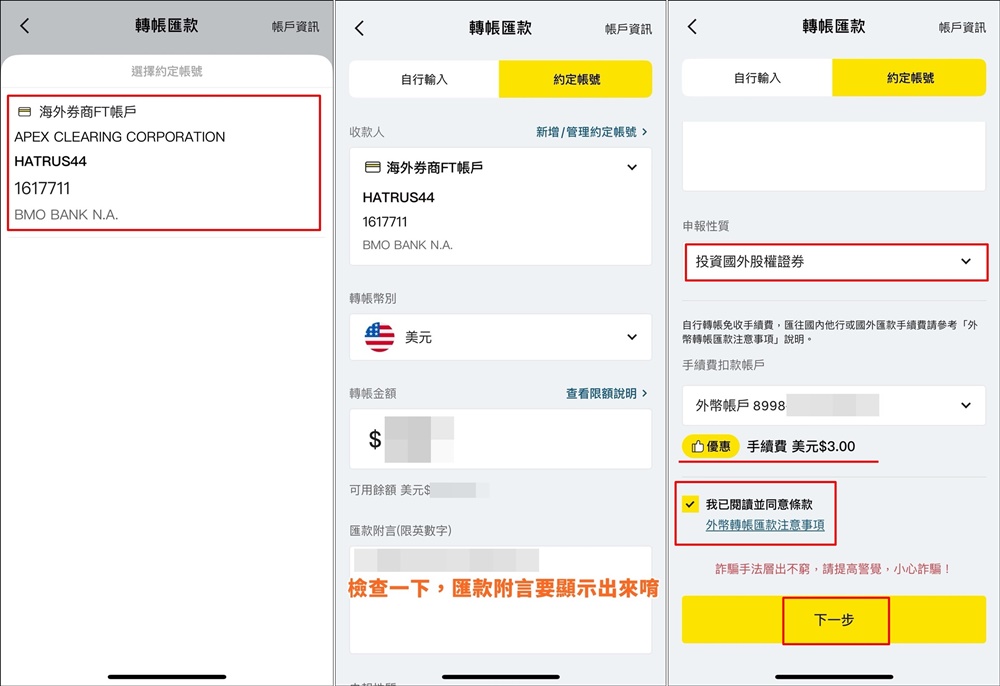Expand the 外幣帳戶 fee account dropdown

point(965,405)
